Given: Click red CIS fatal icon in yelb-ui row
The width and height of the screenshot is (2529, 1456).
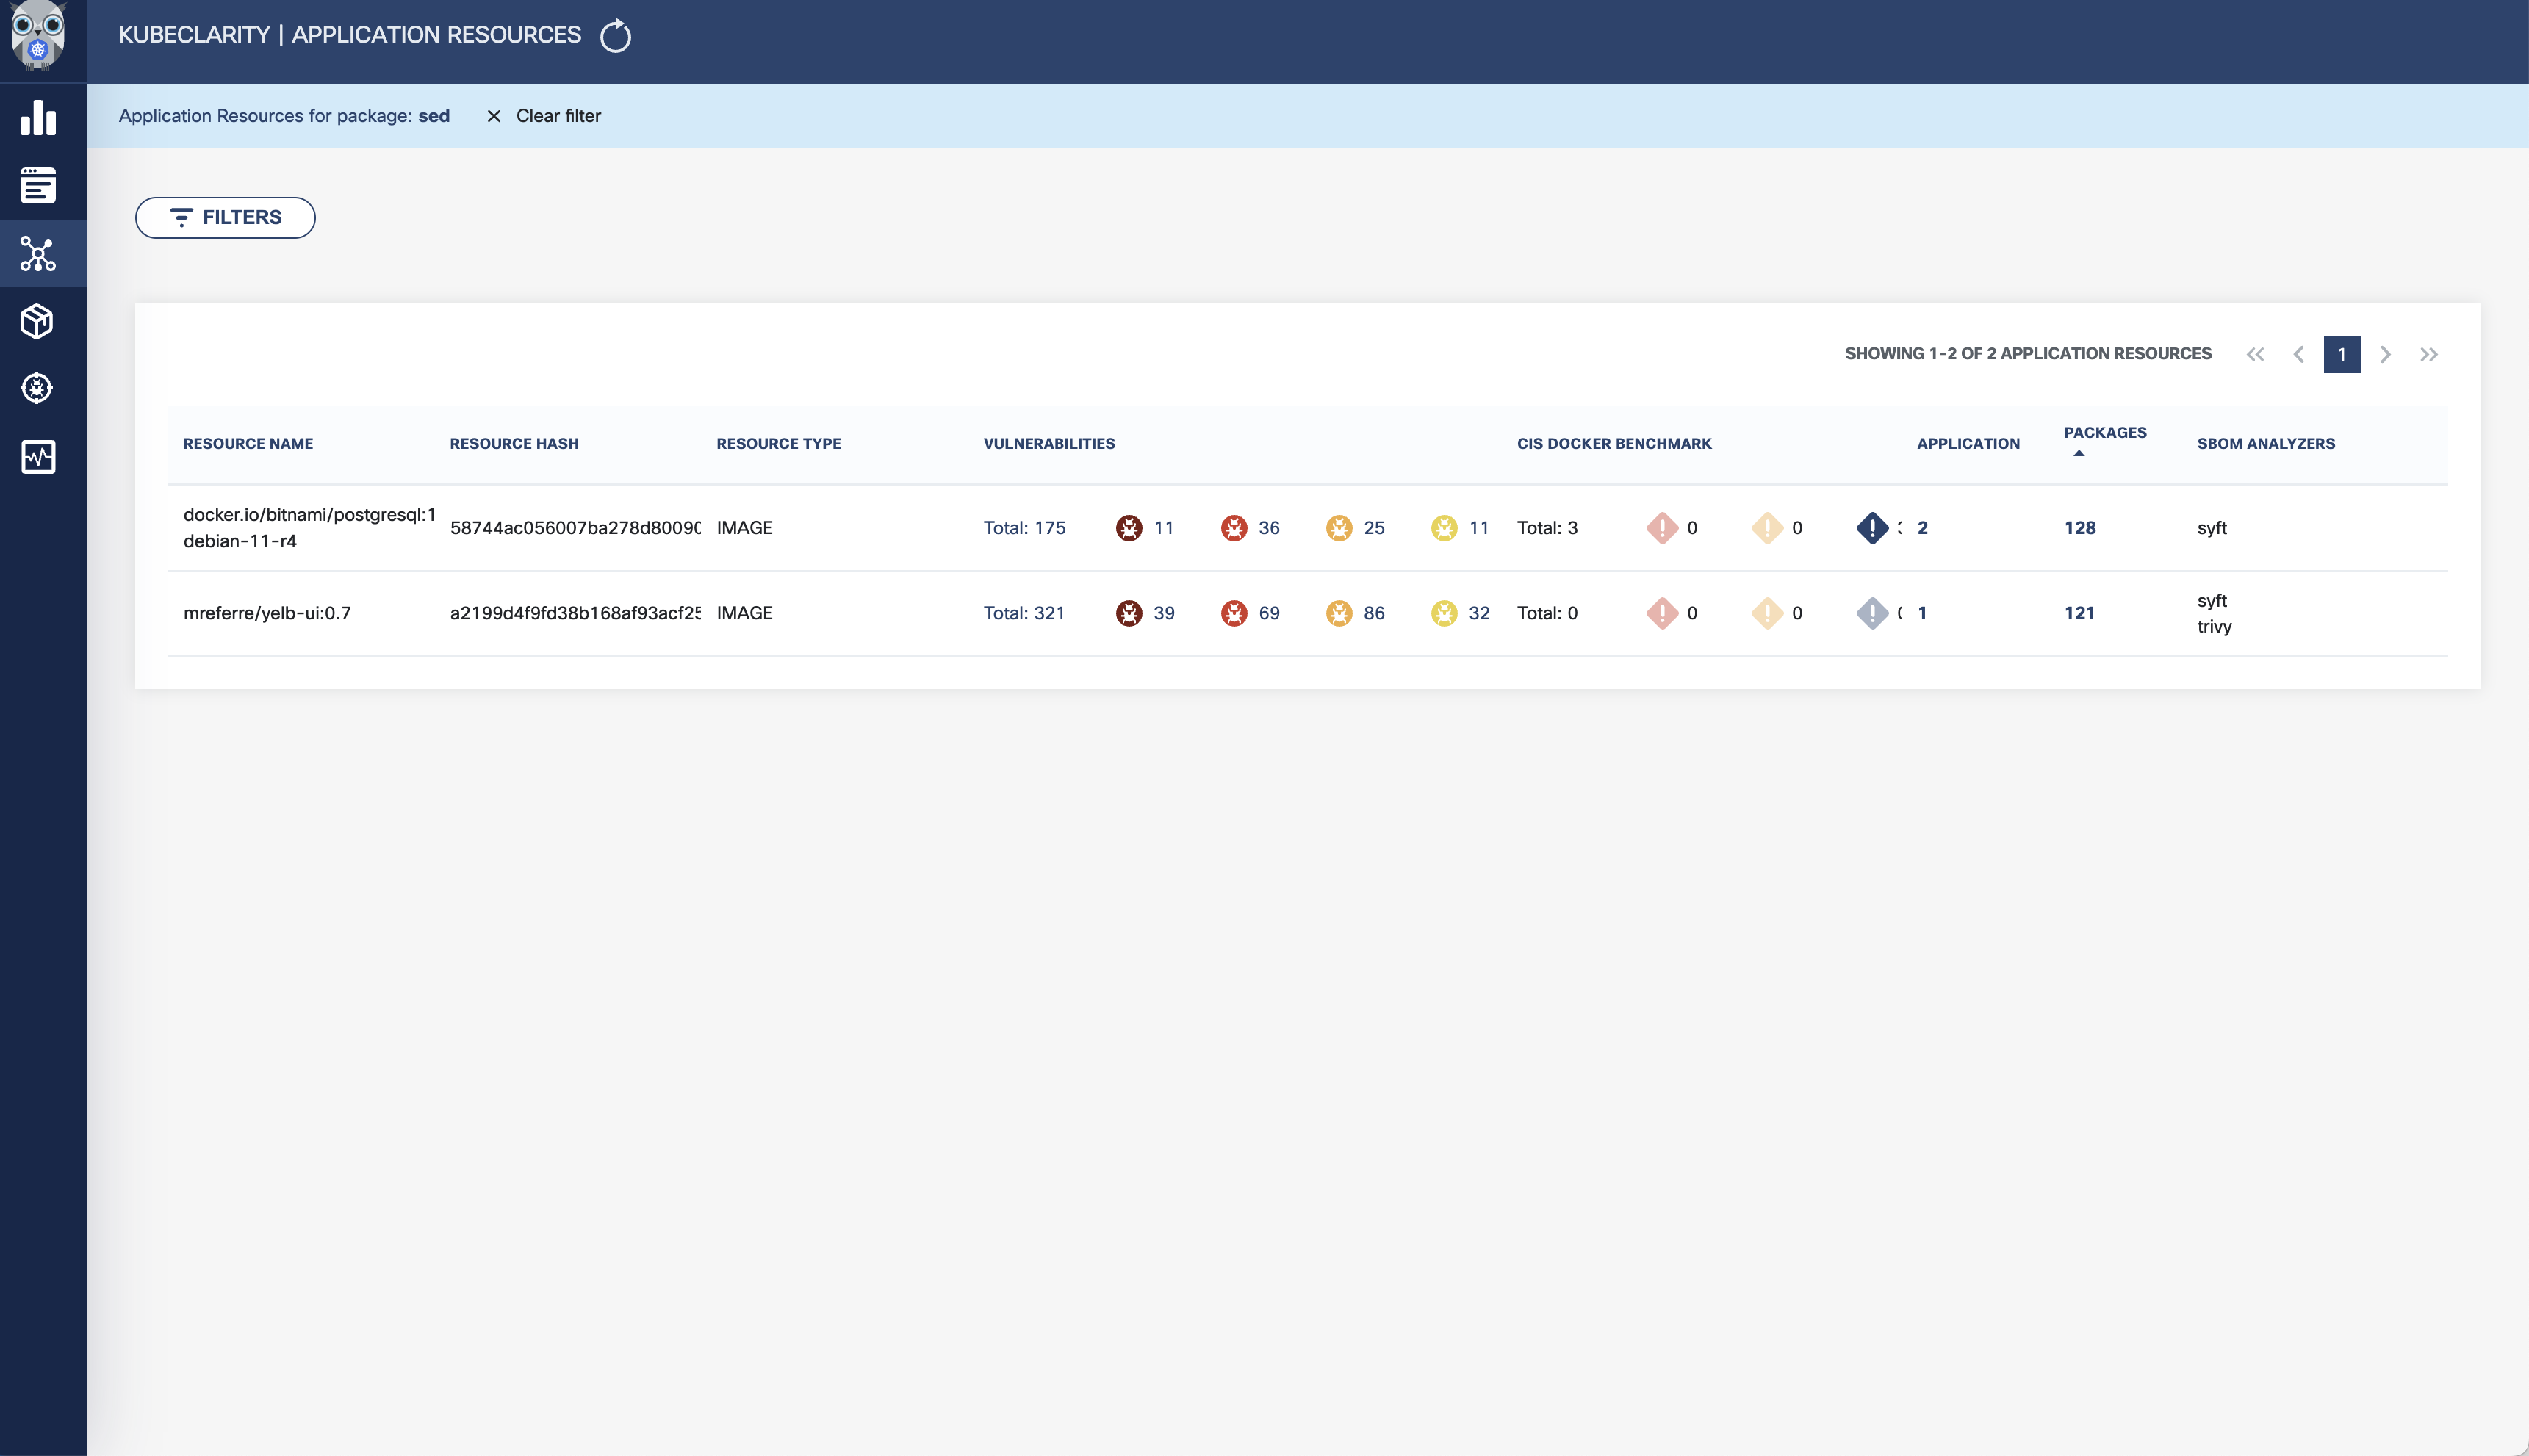Looking at the screenshot, I should click(x=1662, y=613).
